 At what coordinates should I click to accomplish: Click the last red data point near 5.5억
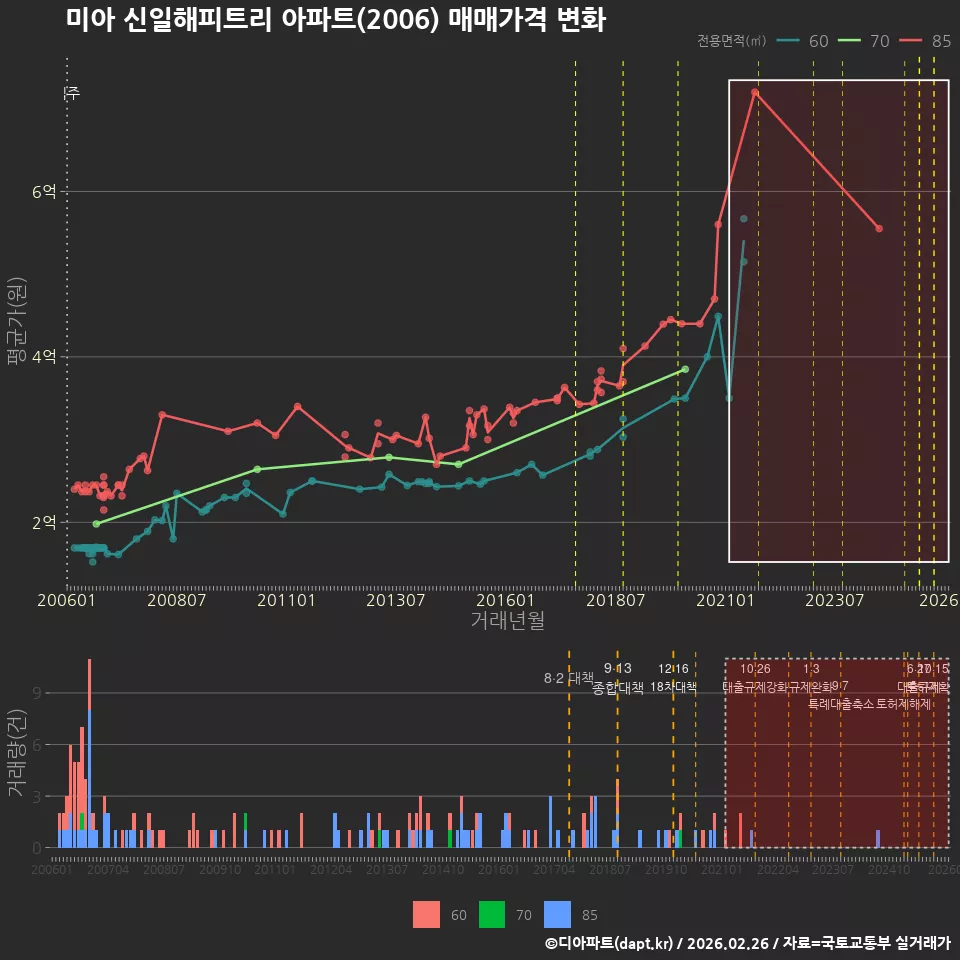click(x=879, y=228)
